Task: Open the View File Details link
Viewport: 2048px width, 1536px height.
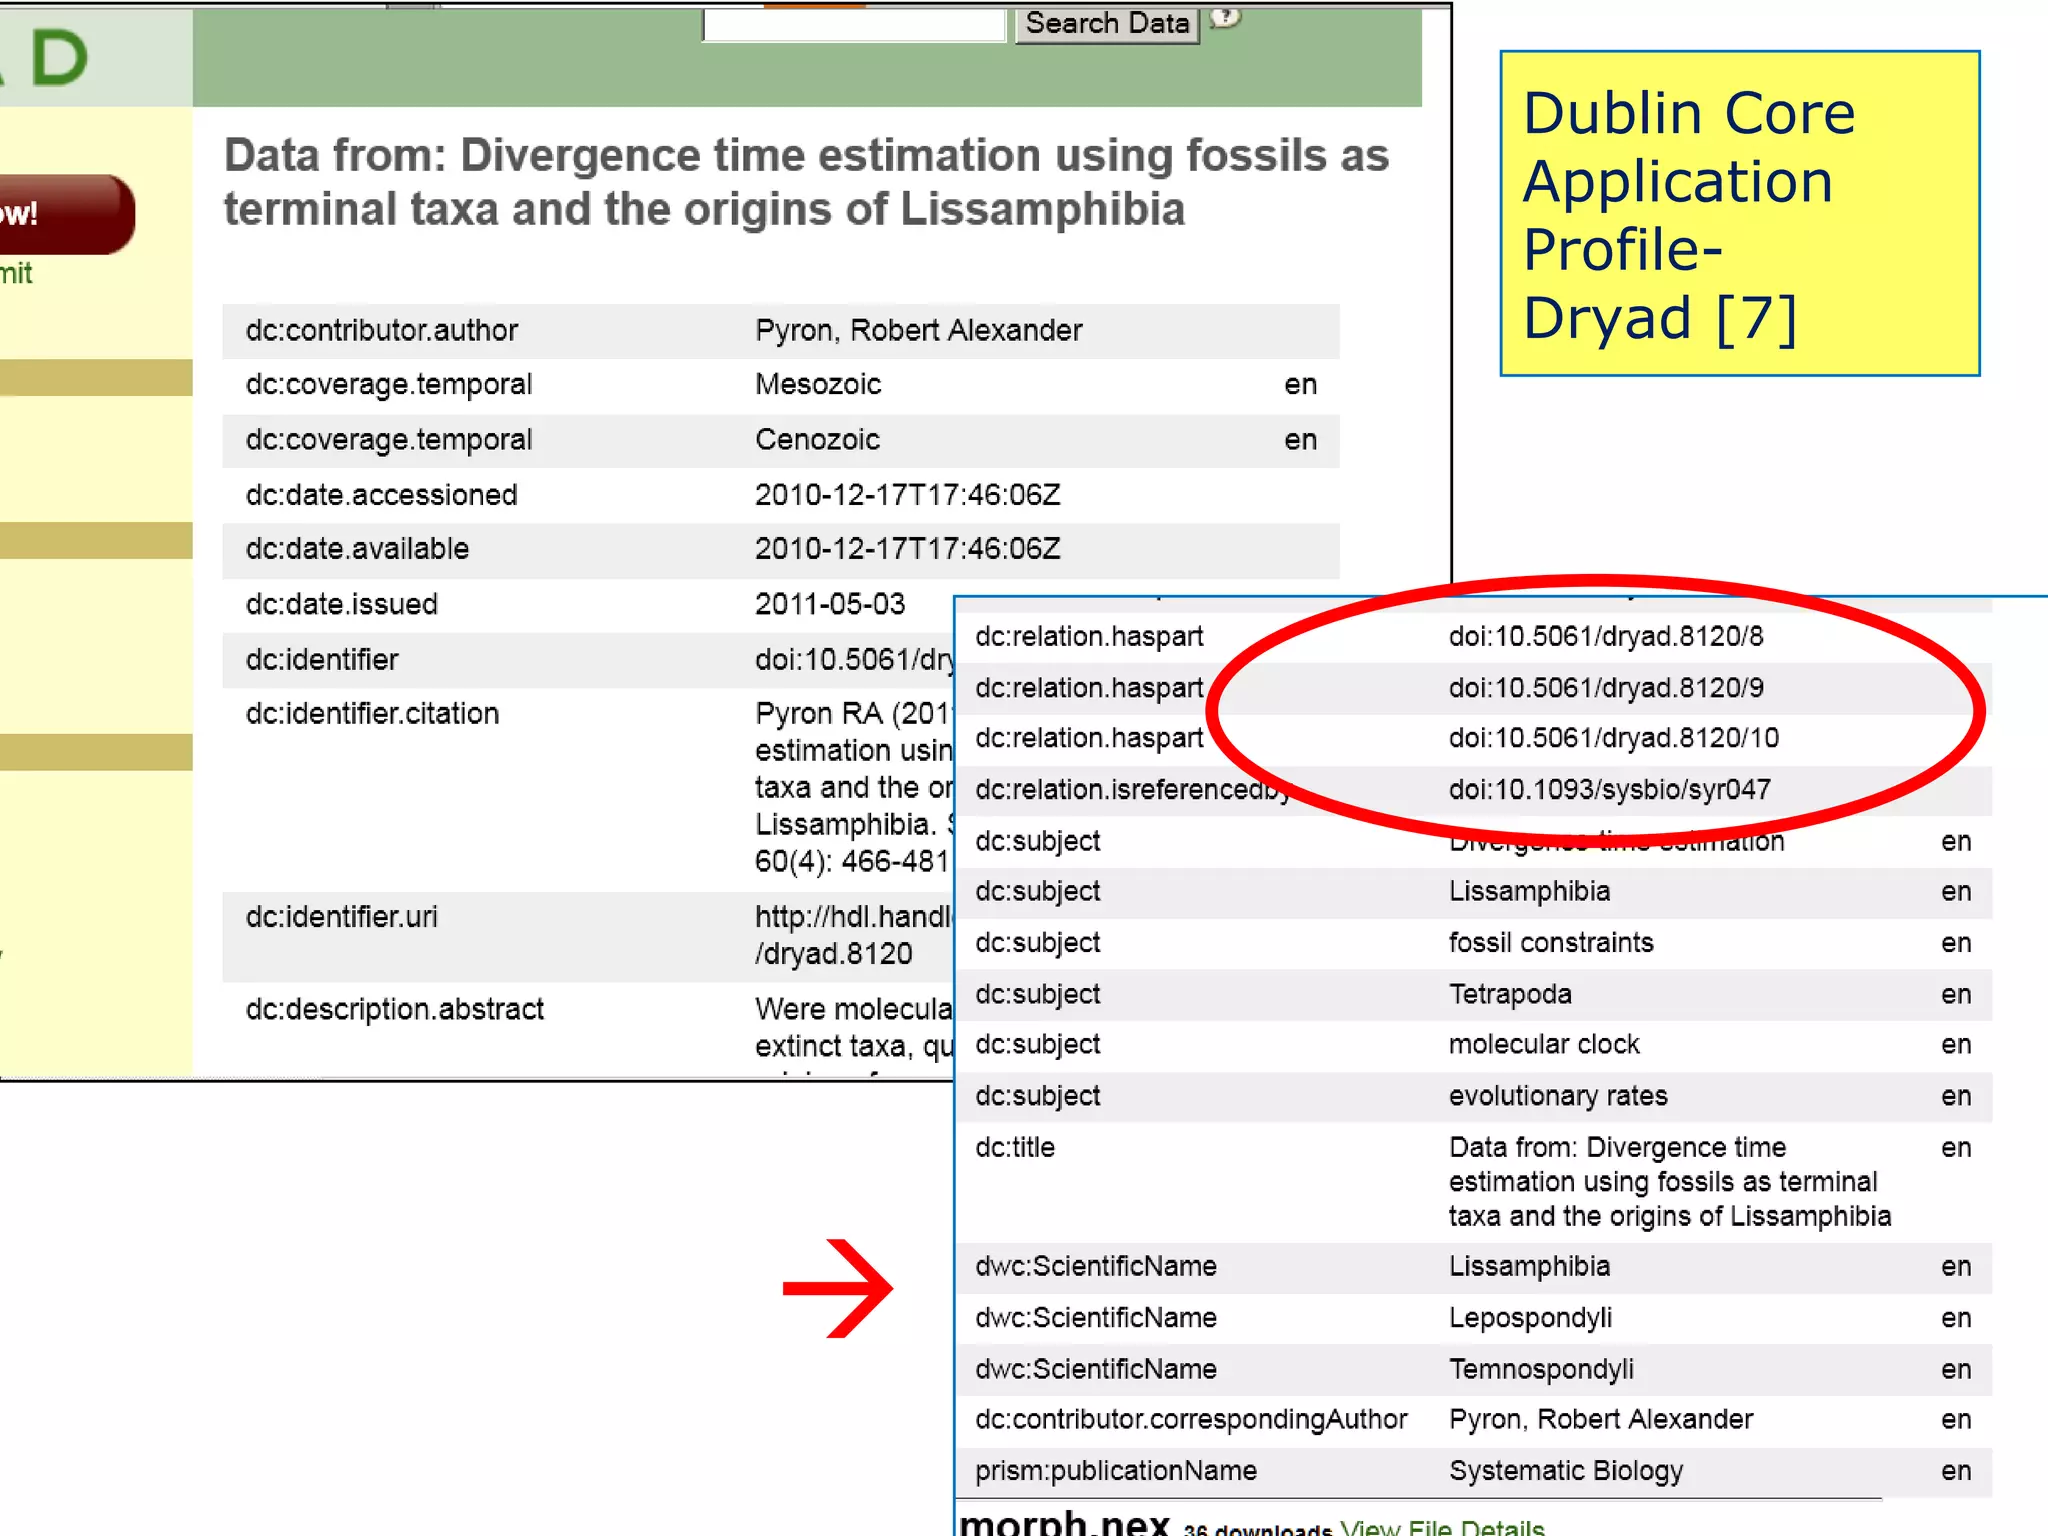Action: [x=1442, y=1527]
